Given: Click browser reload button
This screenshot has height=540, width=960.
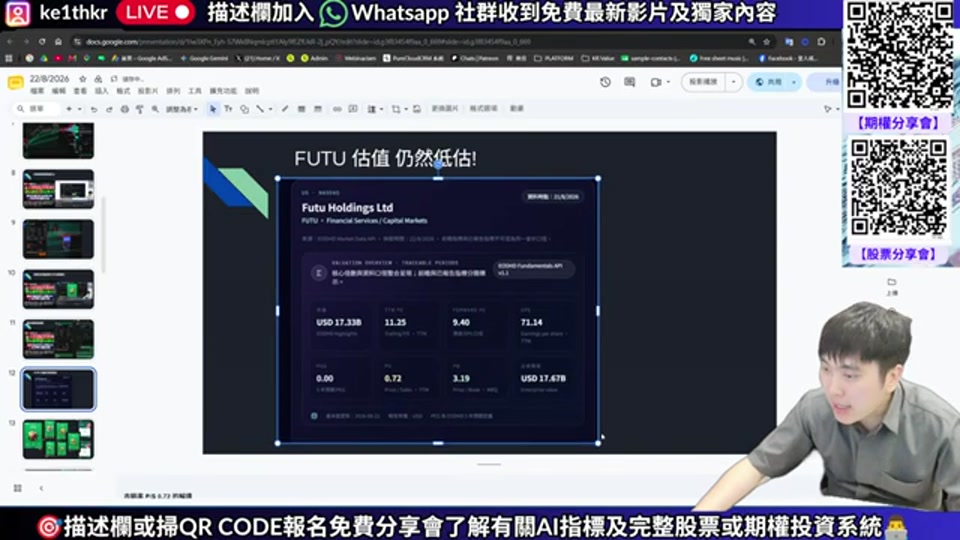Looking at the screenshot, I should pos(42,42).
